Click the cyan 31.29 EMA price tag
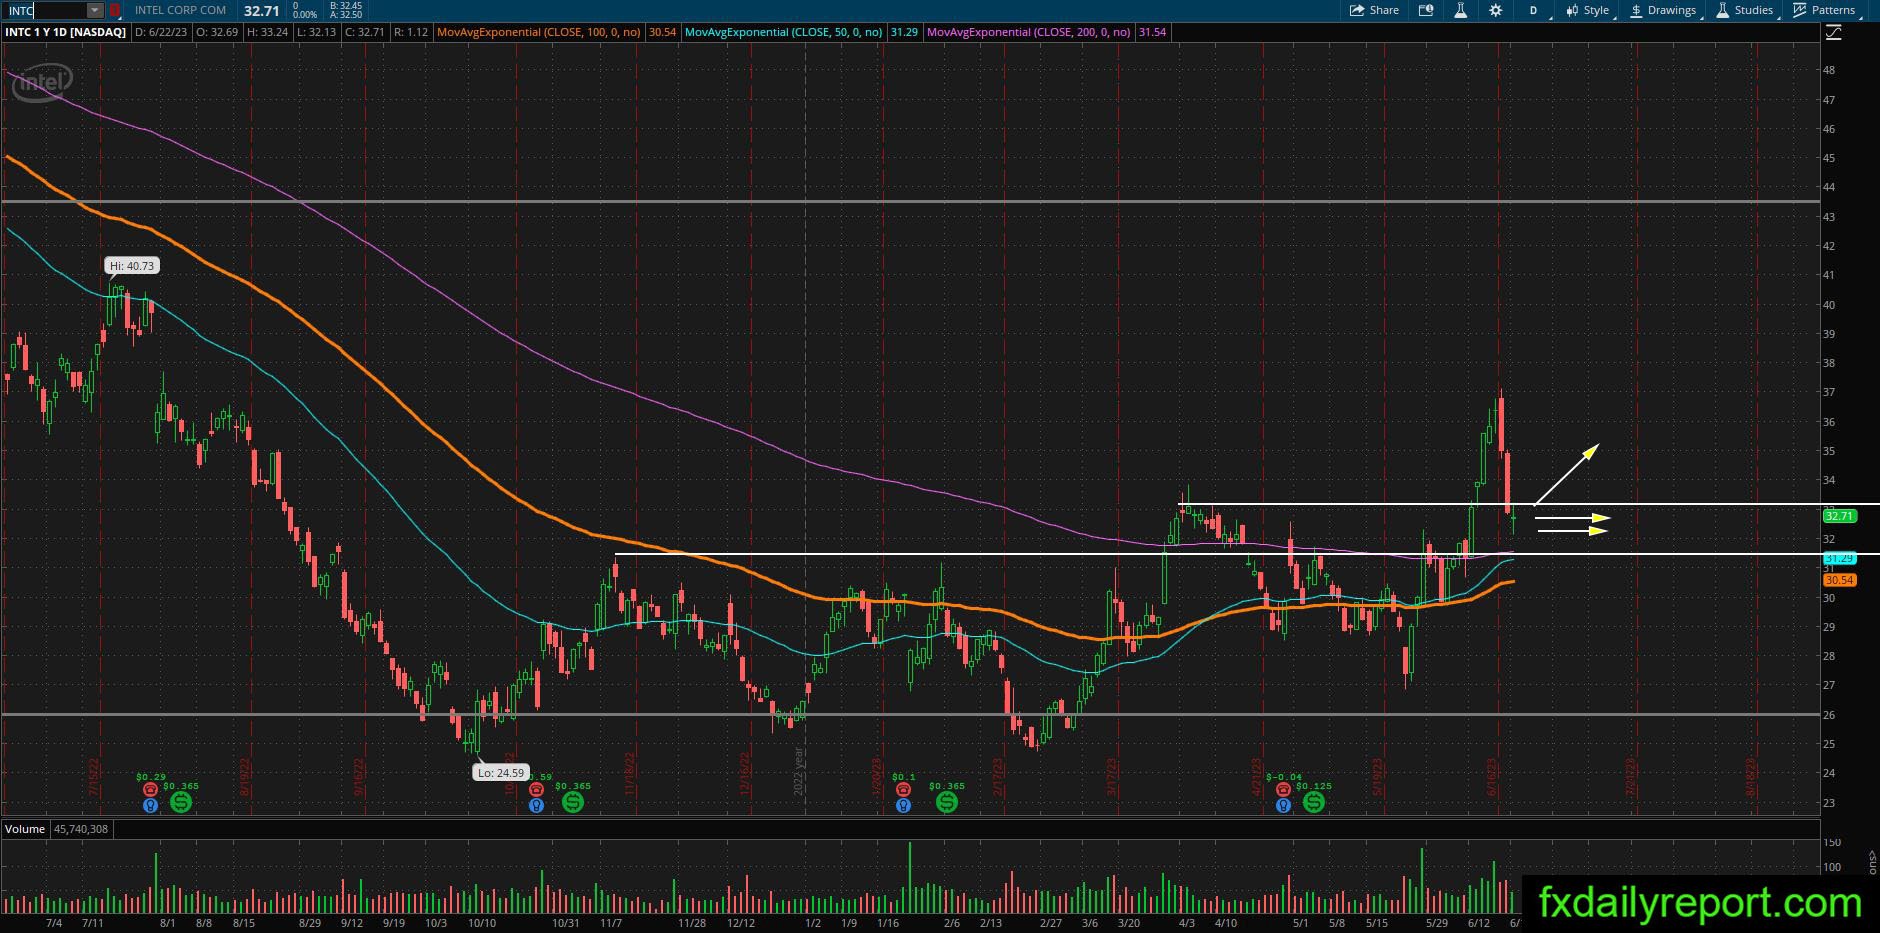Screen dimensions: 1880x933 pyautogui.click(x=1840, y=558)
